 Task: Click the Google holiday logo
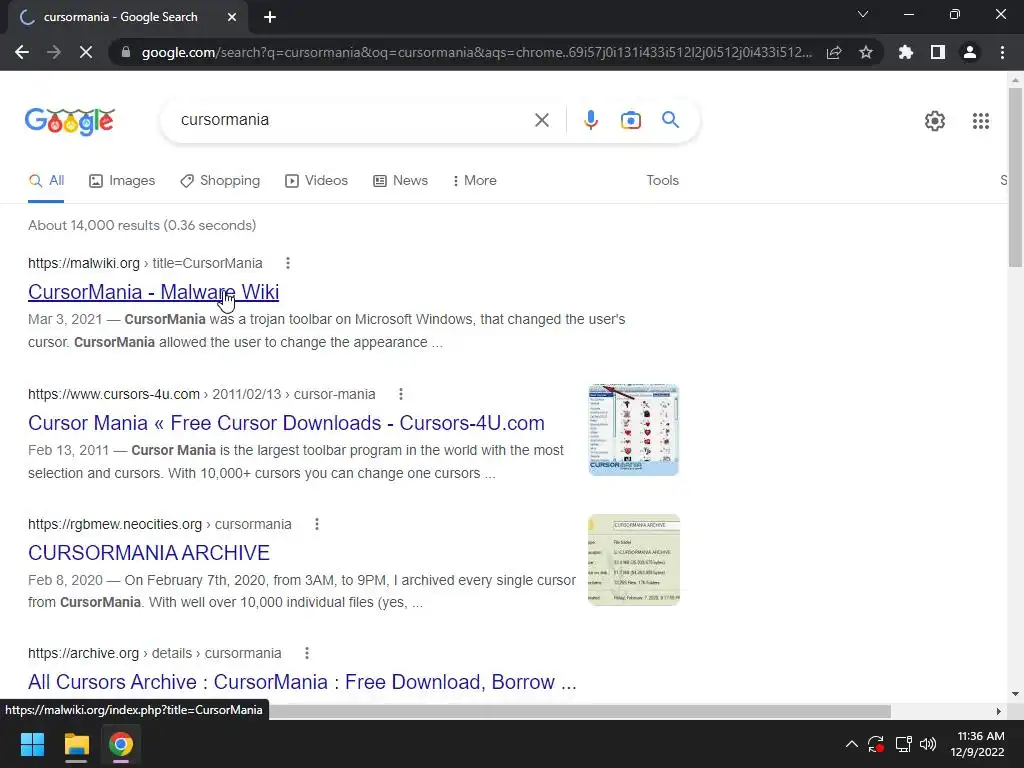tap(70, 121)
